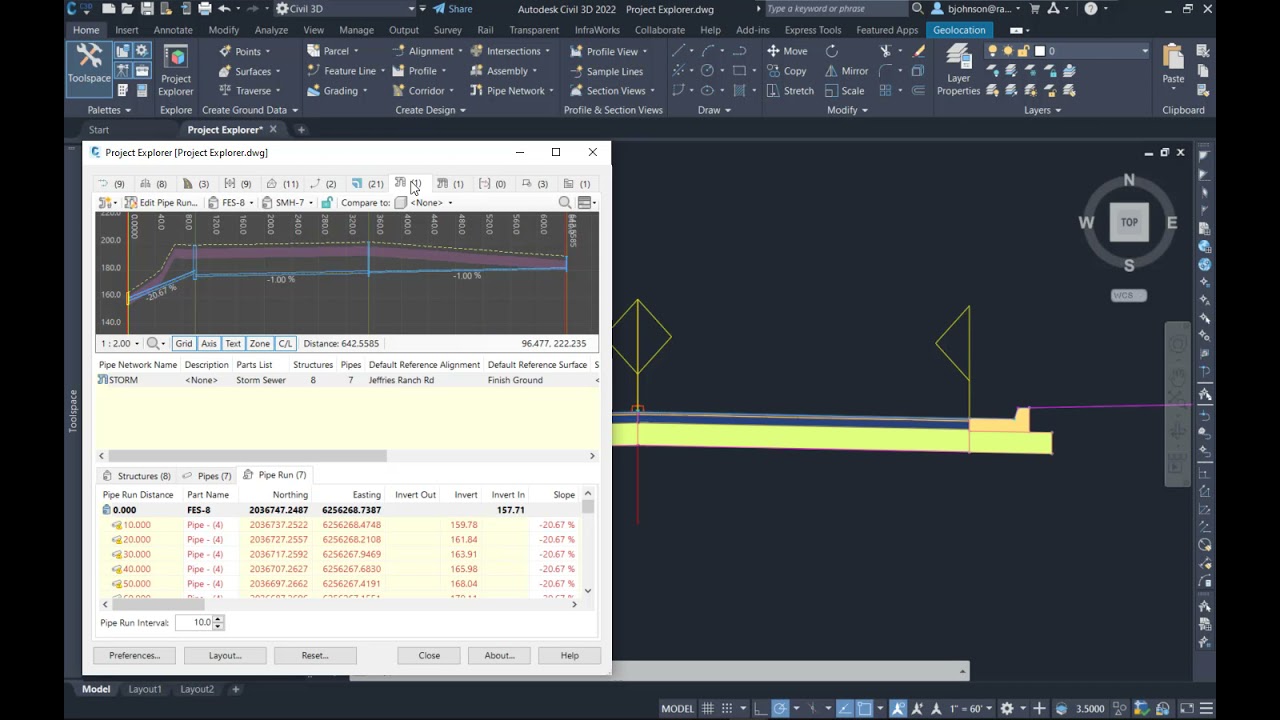Select the Pipe Run (7) tab
1280x720 pixels.
pyautogui.click(x=275, y=475)
